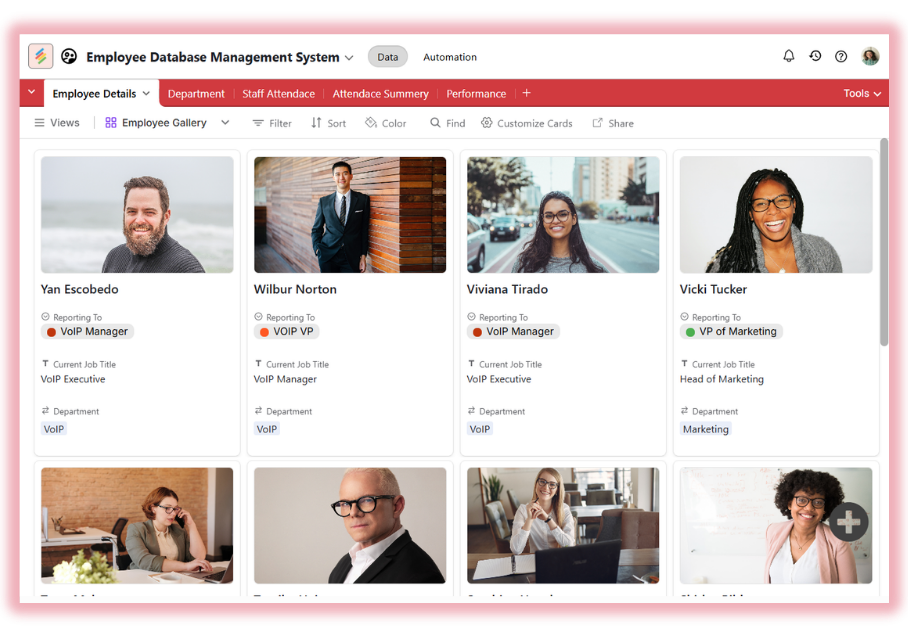908x637 pixels.
Task: Switch to the Department tab
Action: click(x=196, y=94)
